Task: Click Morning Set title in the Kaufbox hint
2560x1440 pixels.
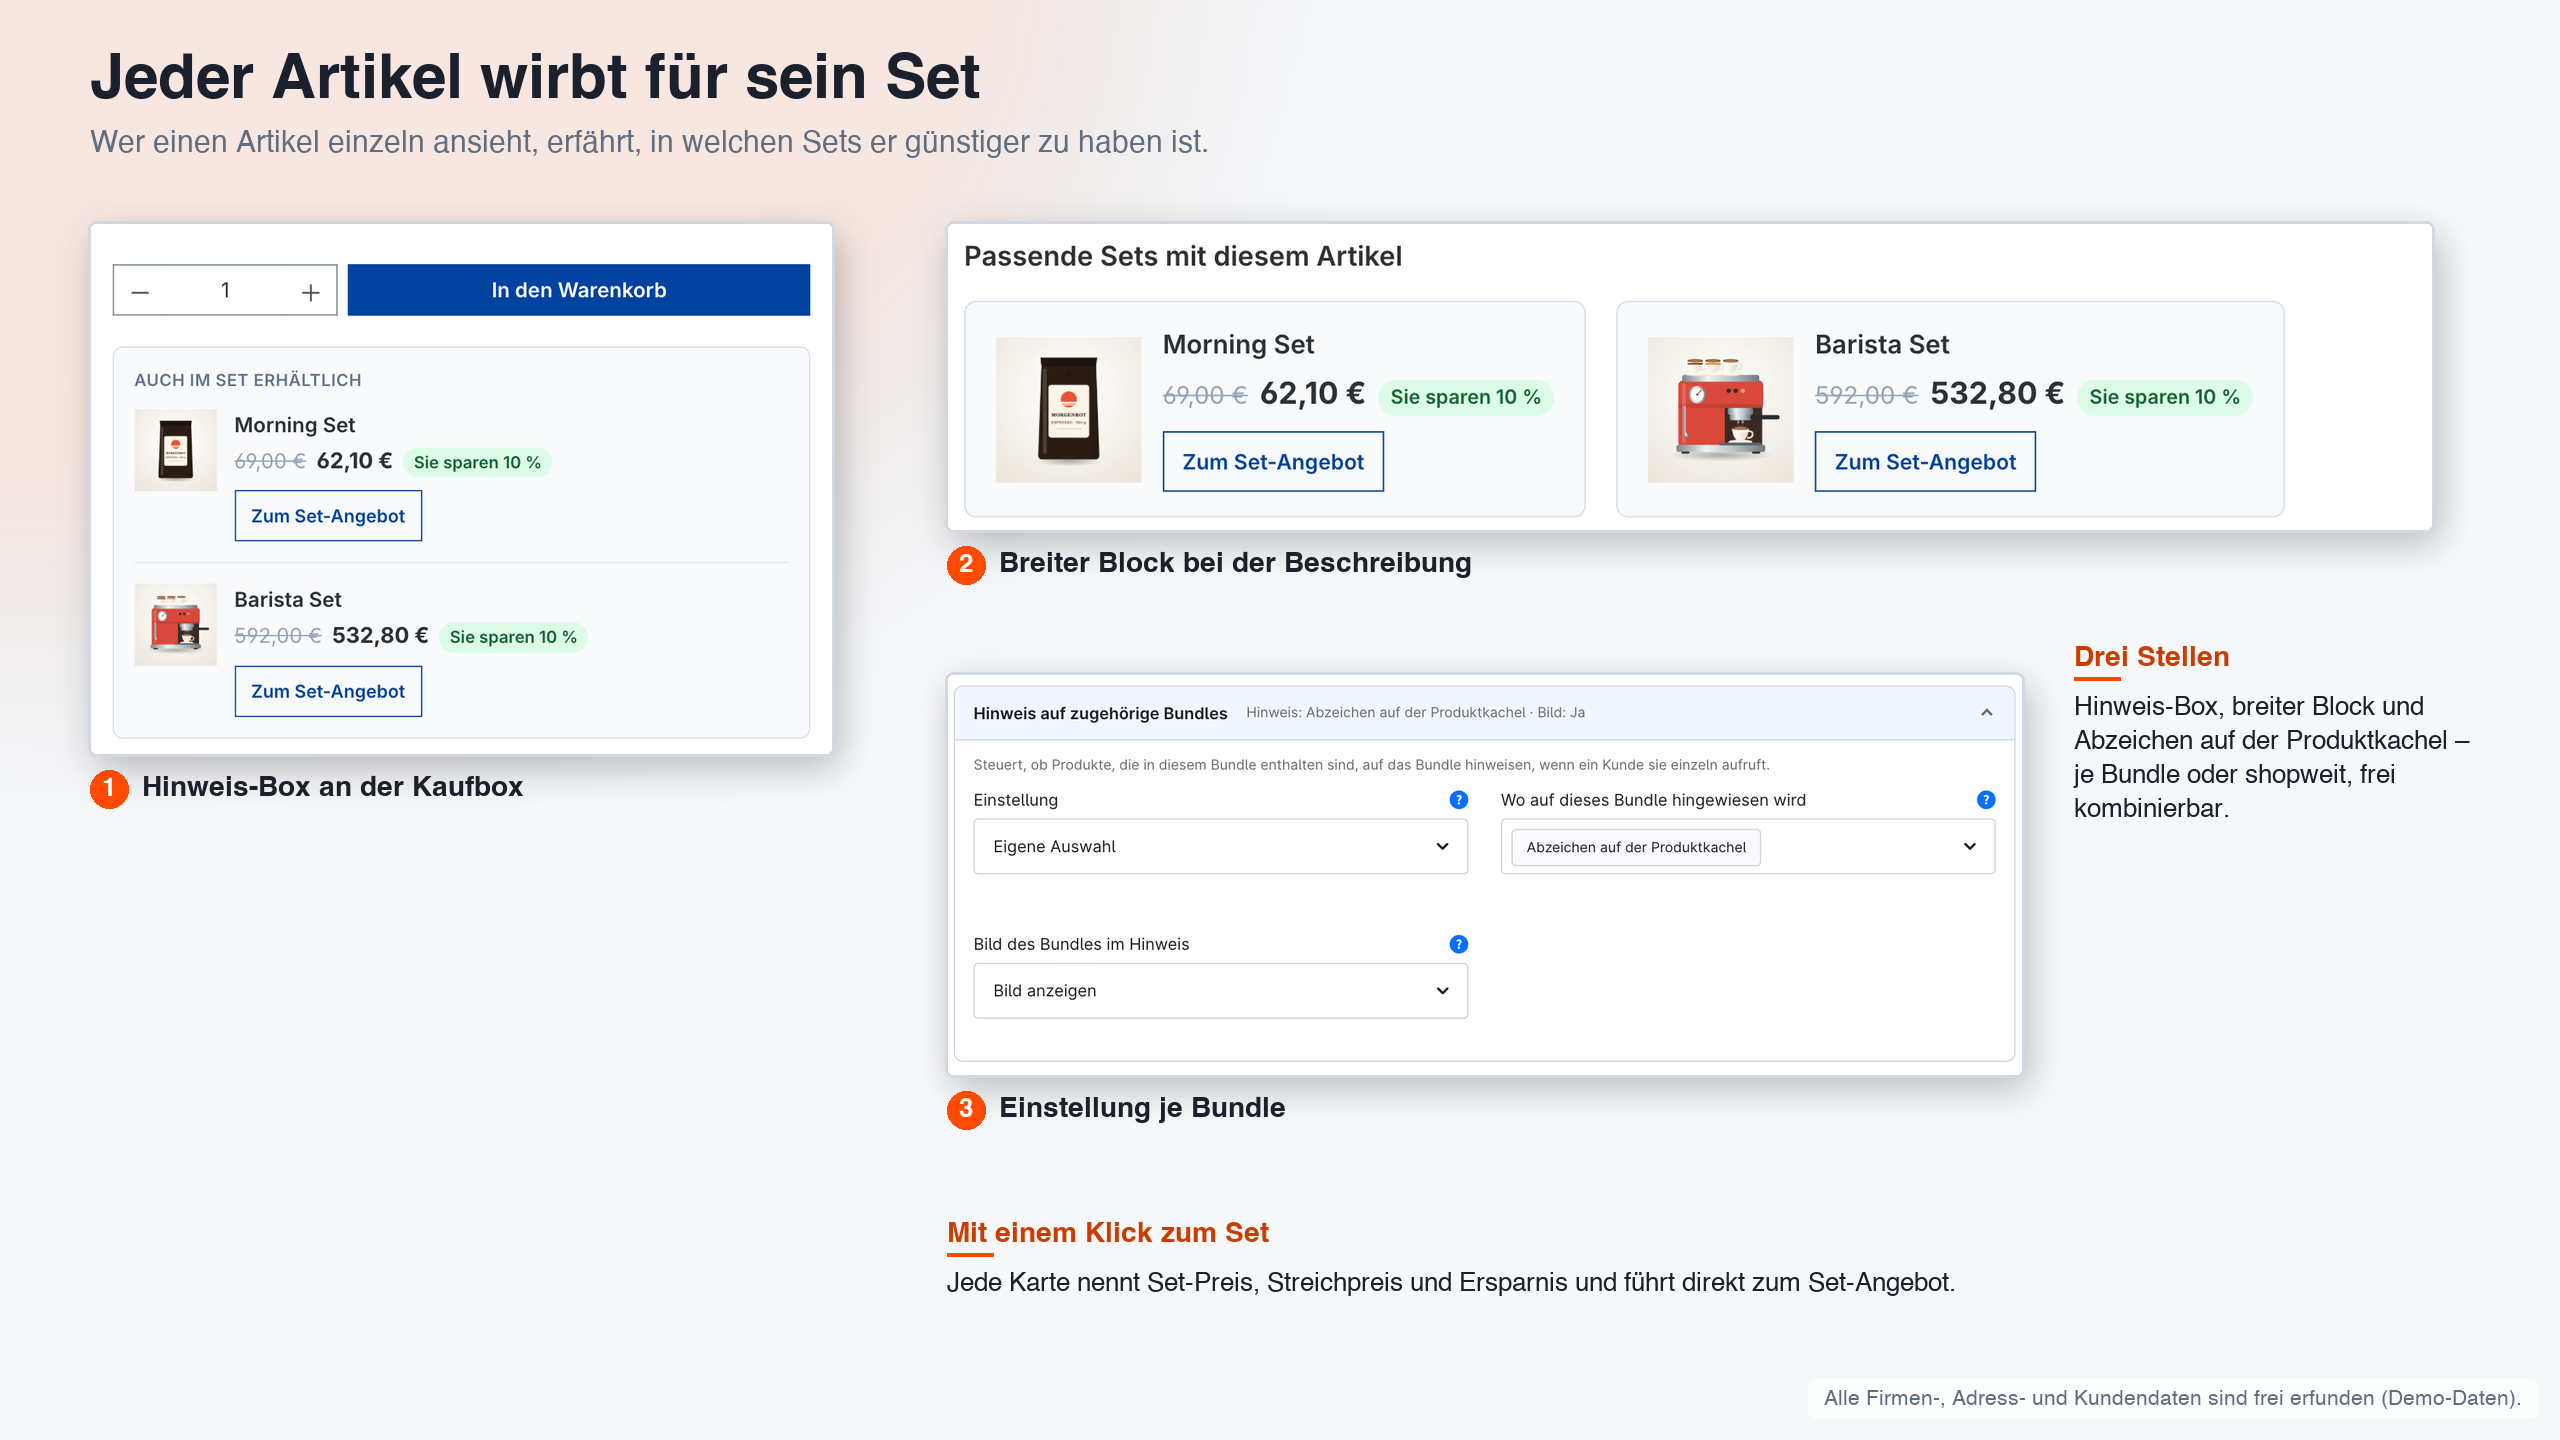Action: pos(294,425)
